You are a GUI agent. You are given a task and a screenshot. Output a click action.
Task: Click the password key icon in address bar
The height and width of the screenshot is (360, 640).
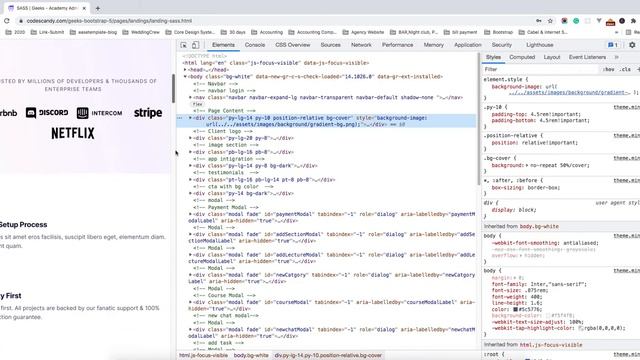539,21
